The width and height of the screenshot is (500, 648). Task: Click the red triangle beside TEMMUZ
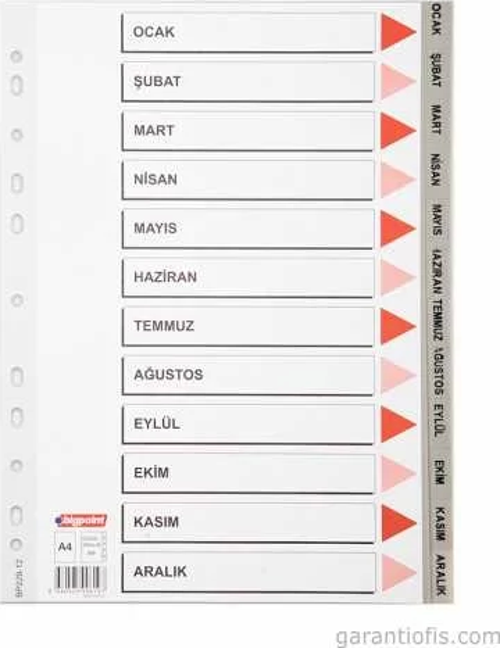point(398,326)
